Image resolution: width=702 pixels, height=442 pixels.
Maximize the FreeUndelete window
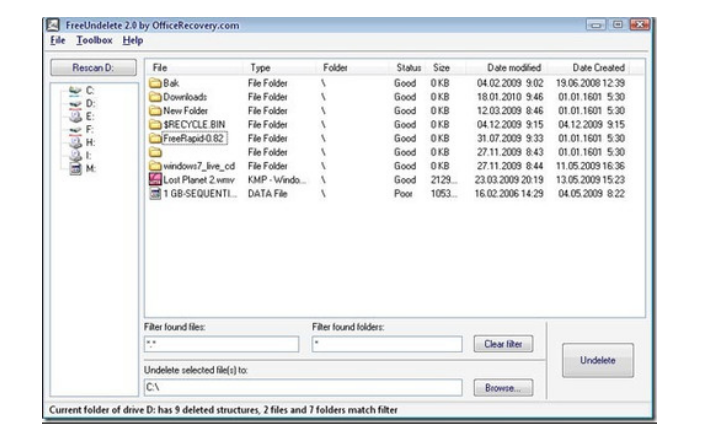(618, 25)
